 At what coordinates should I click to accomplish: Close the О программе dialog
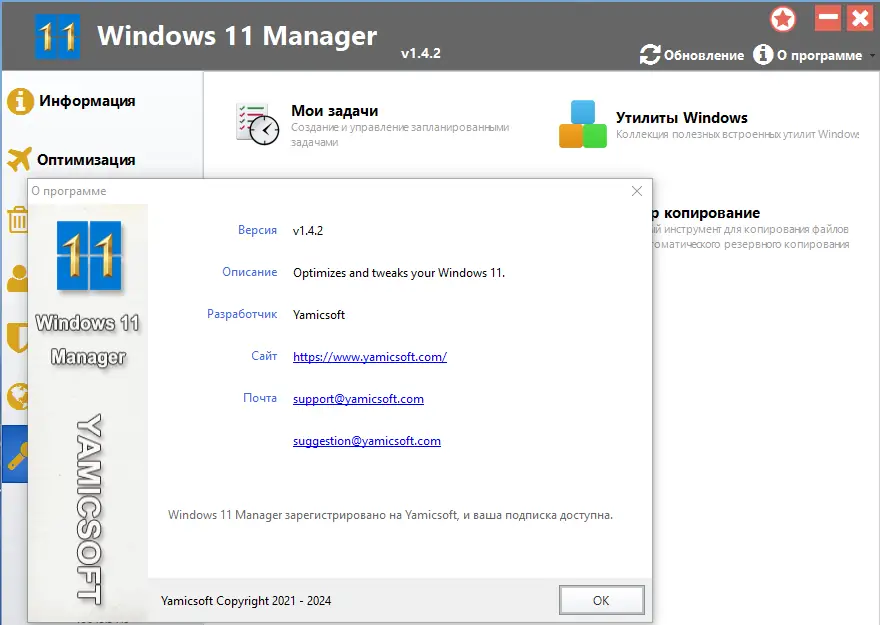636,191
